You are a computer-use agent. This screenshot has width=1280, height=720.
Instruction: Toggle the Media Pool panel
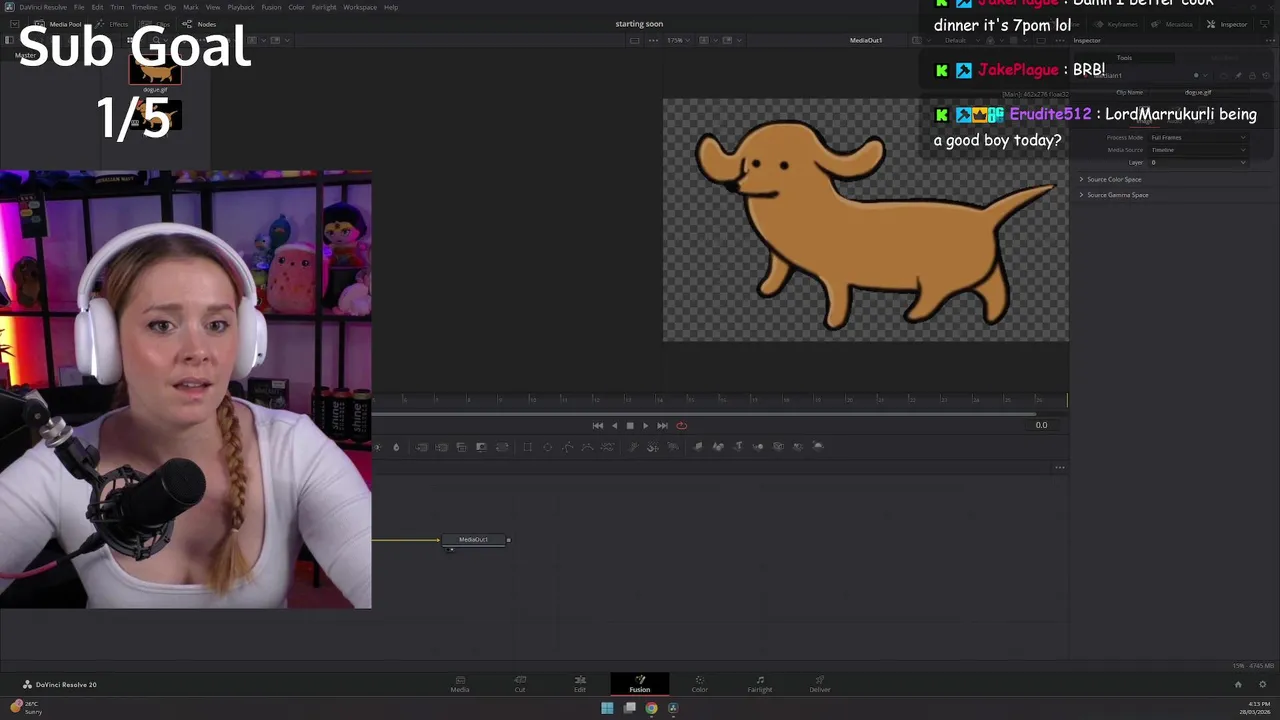point(58,24)
